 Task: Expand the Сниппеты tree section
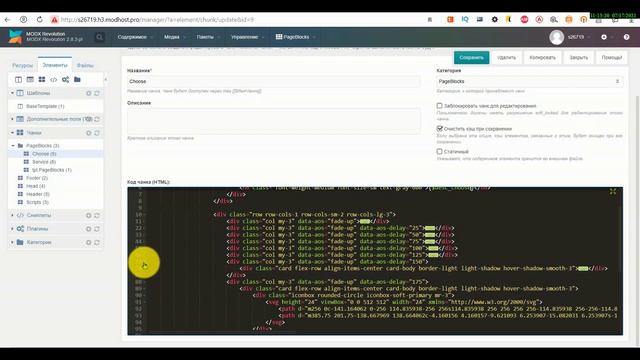12,215
